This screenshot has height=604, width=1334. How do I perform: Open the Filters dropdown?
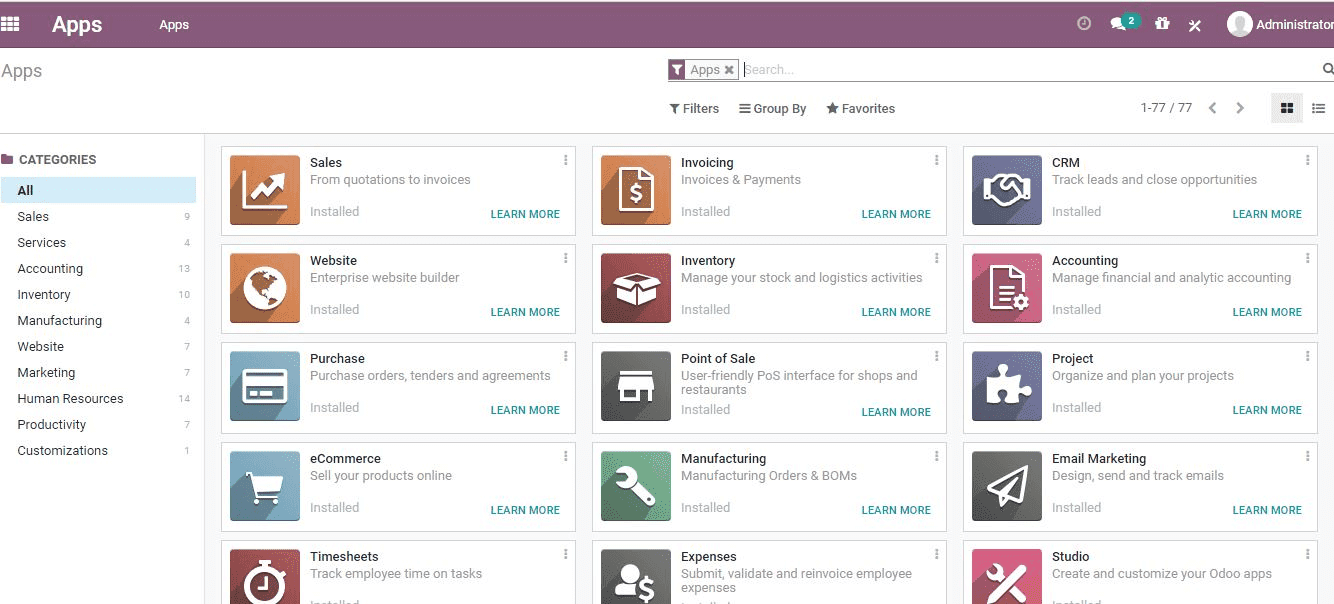(x=694, y=108)
